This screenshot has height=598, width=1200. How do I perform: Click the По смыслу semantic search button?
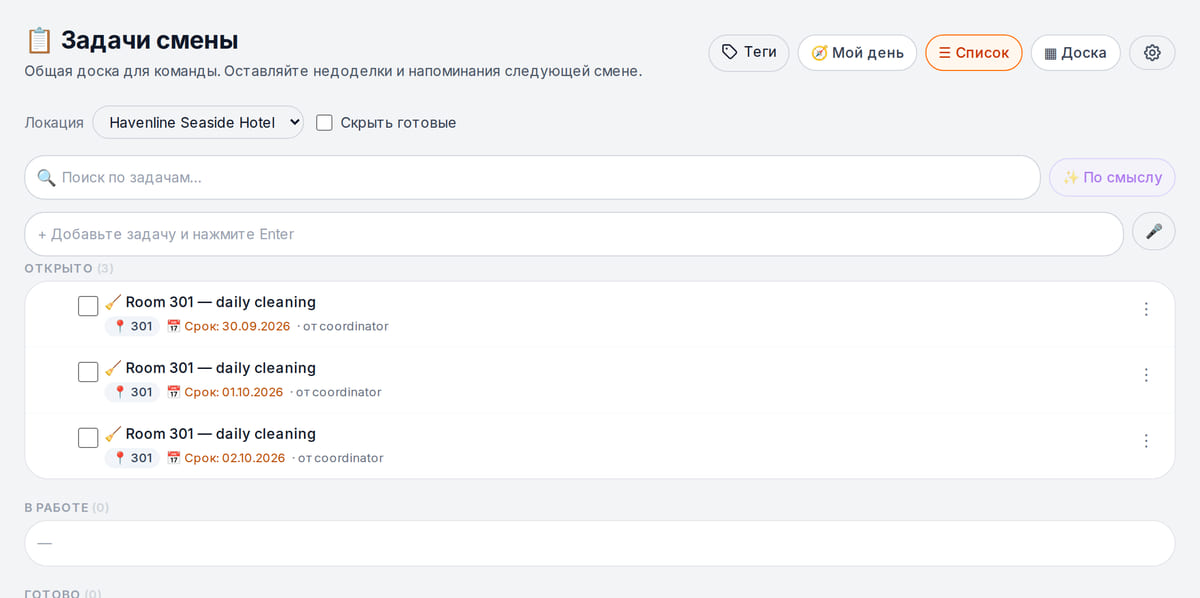pyautogui.click(x=1112, y=178)
